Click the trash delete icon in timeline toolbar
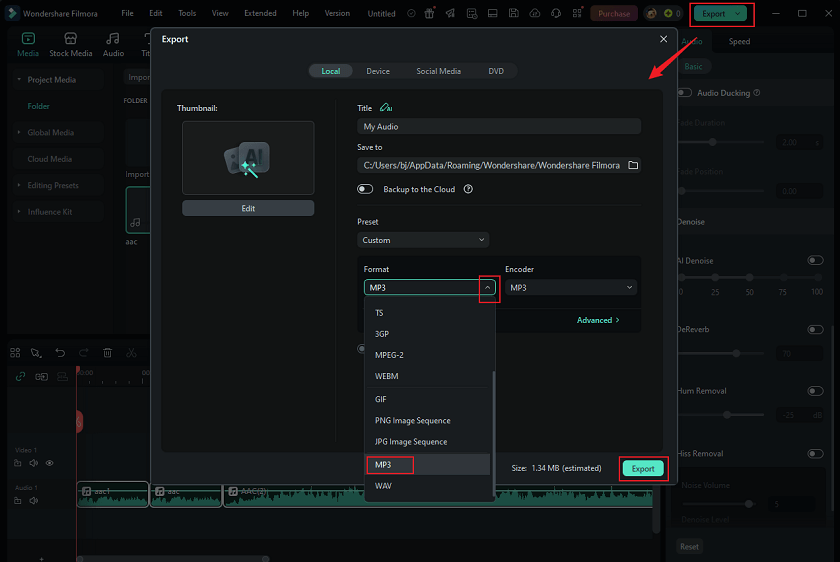Viewport: 840px width, 562px height. click(107, 353)
